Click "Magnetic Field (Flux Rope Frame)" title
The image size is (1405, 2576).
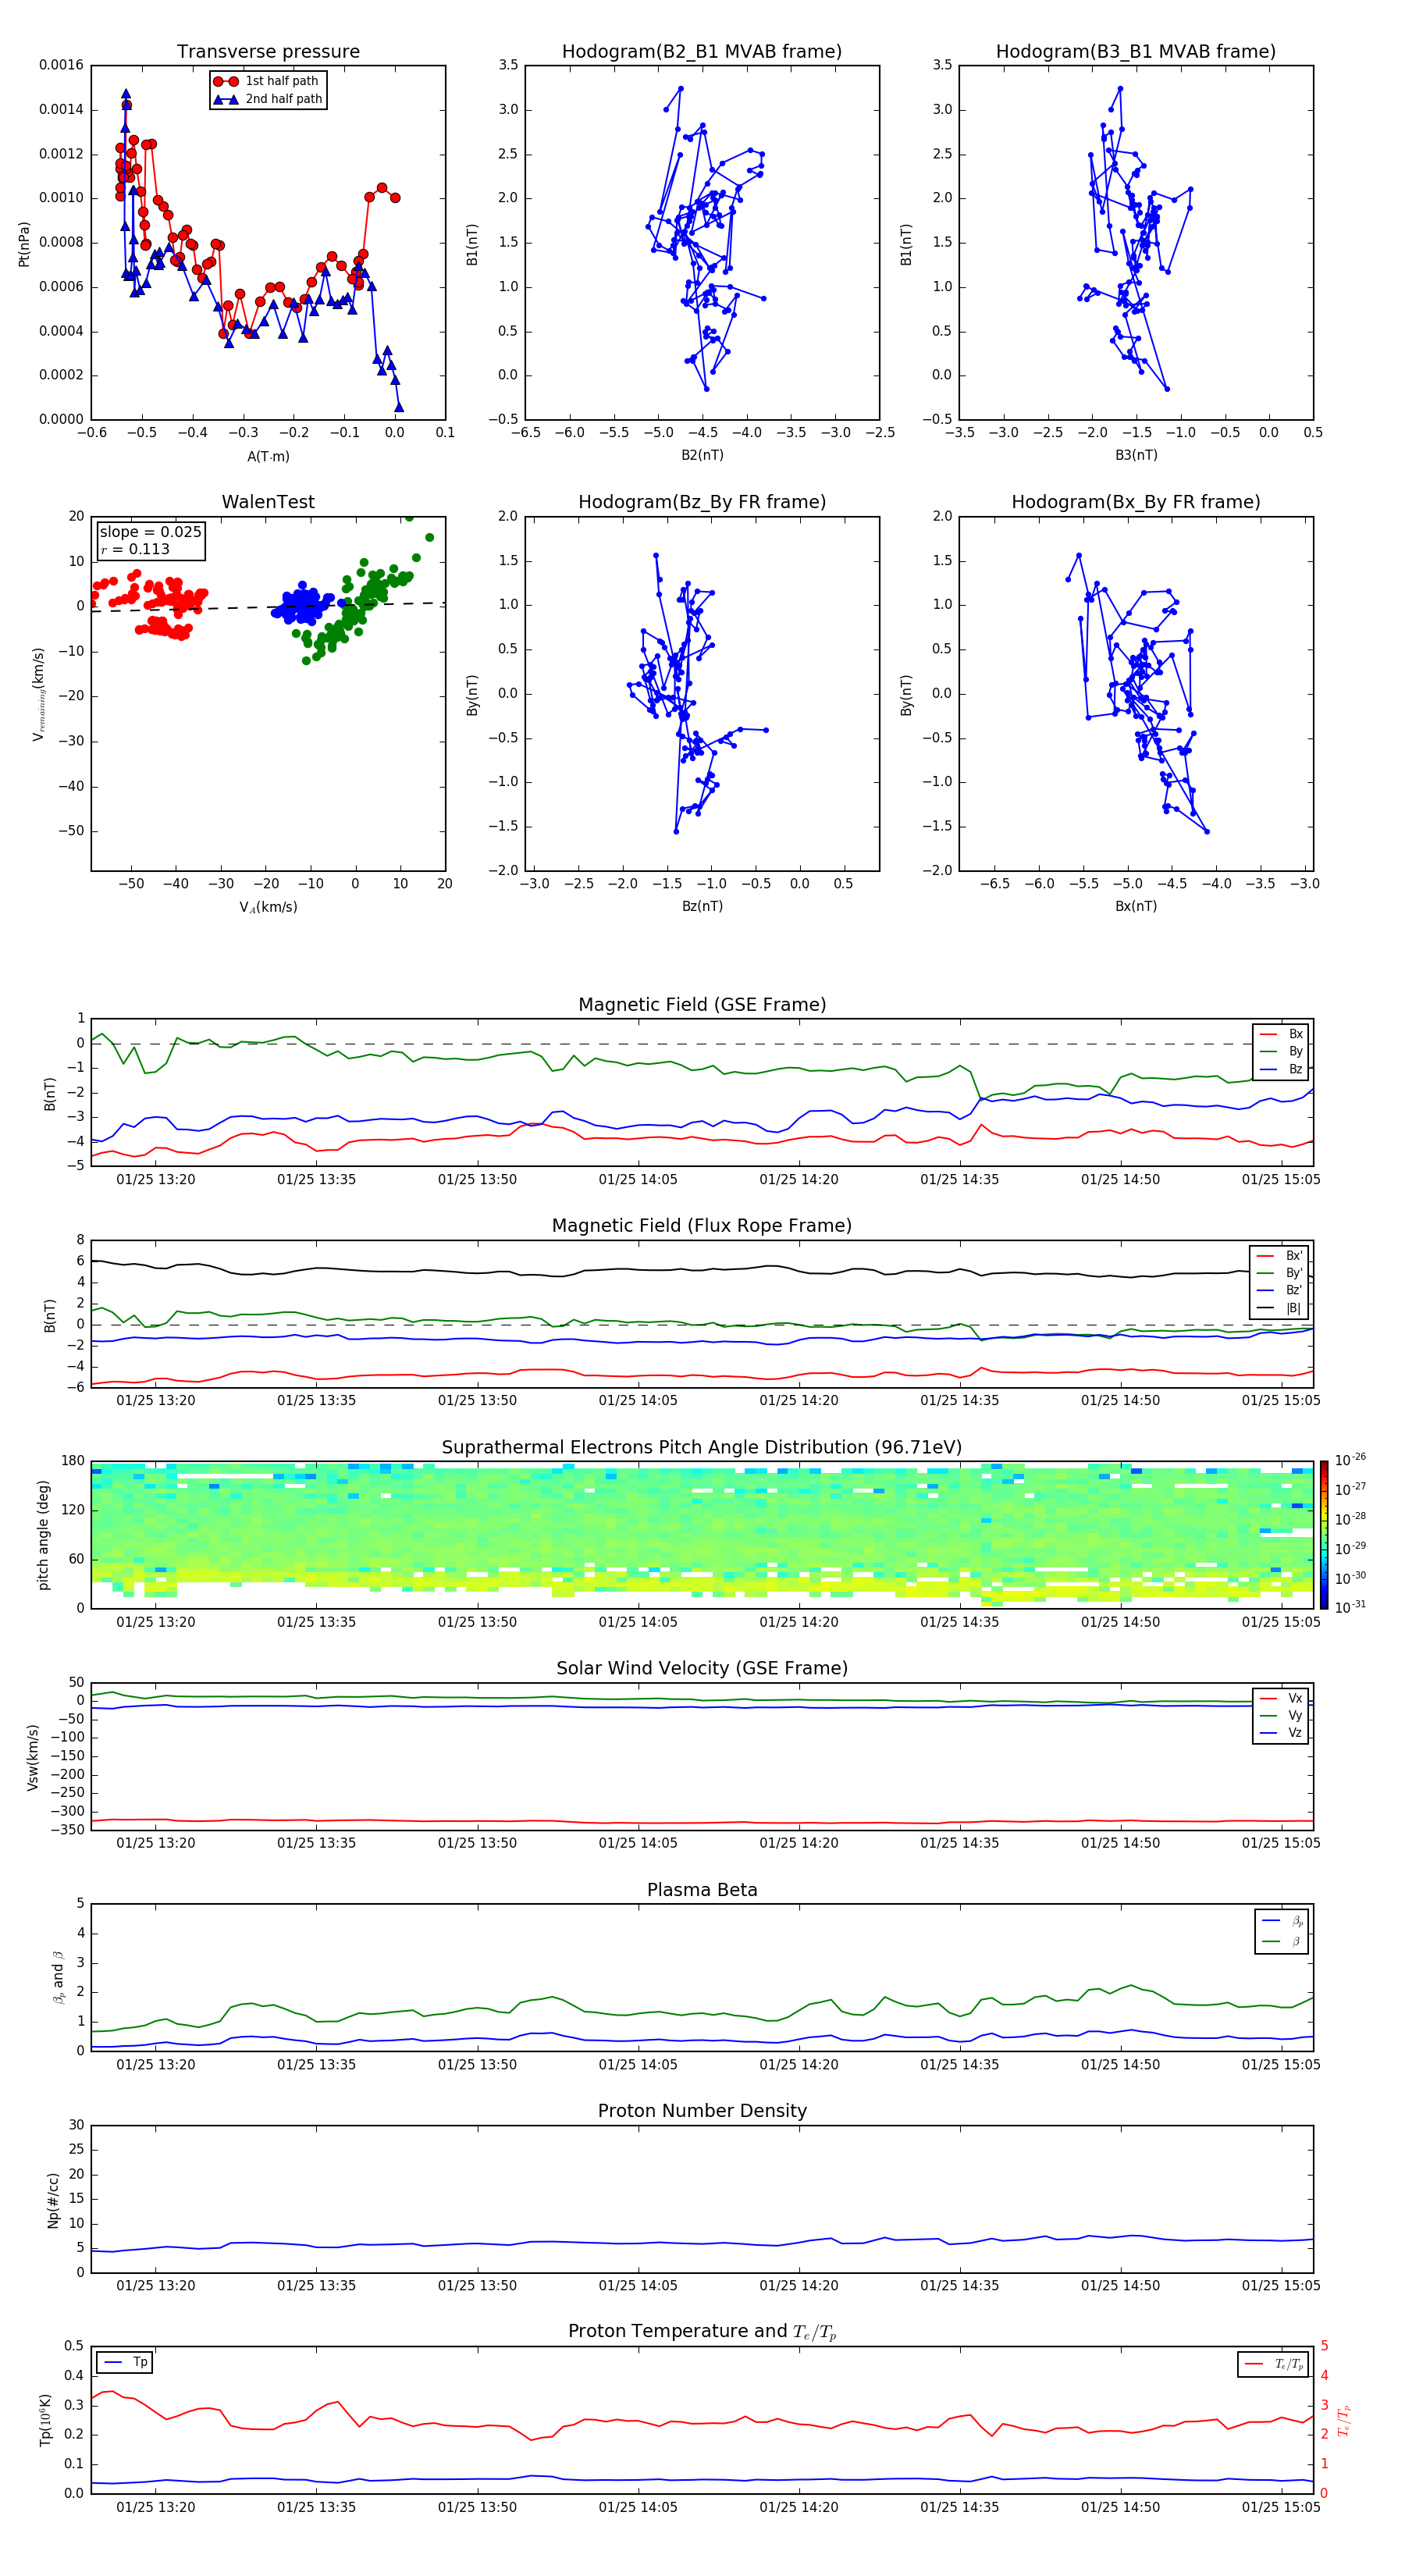click(x=702, y=1226)
